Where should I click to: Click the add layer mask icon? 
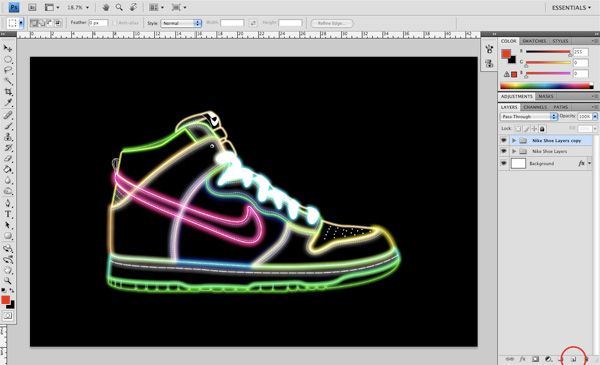[x=535, y=359]
